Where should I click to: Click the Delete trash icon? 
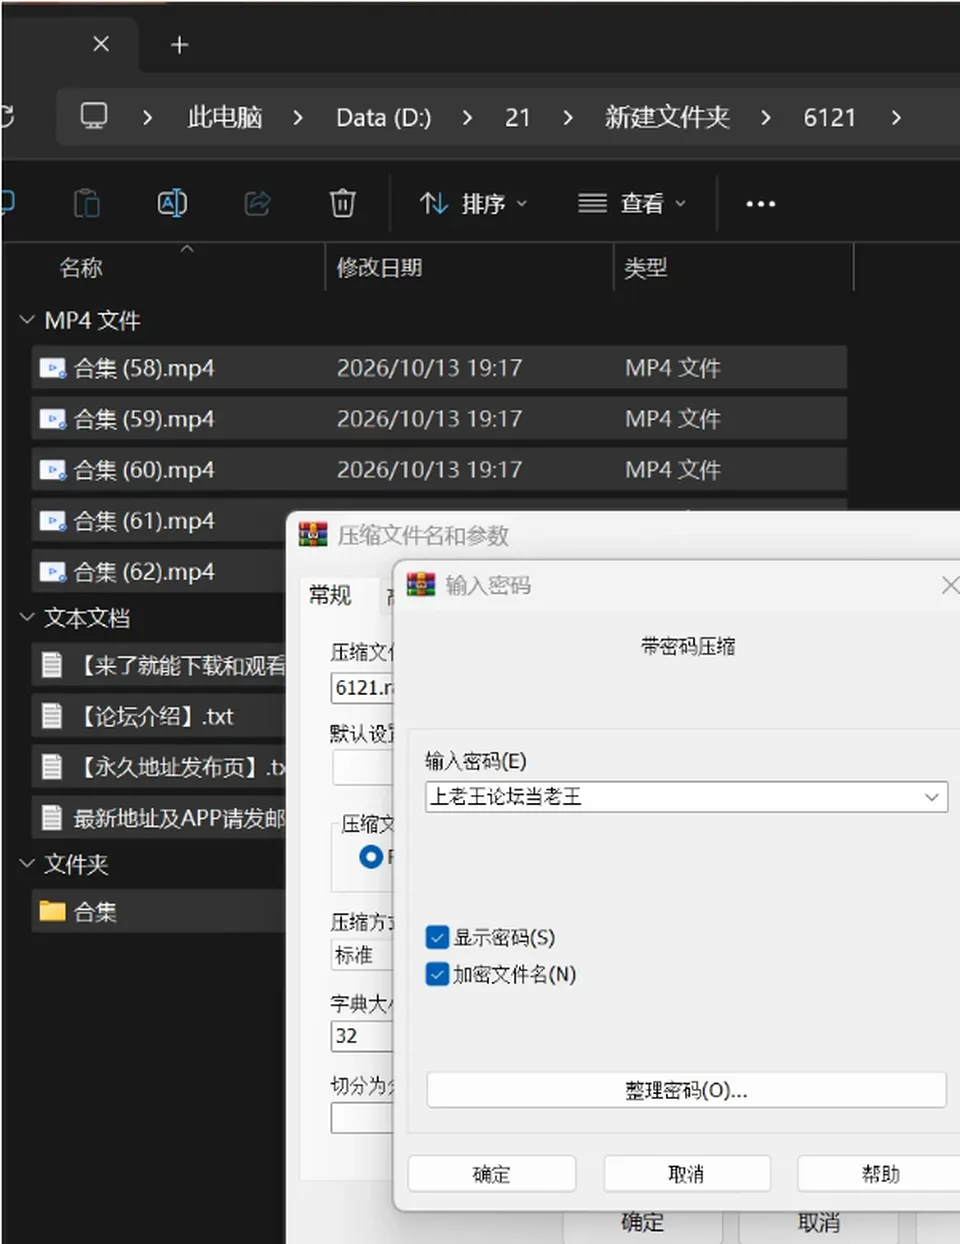342,203
